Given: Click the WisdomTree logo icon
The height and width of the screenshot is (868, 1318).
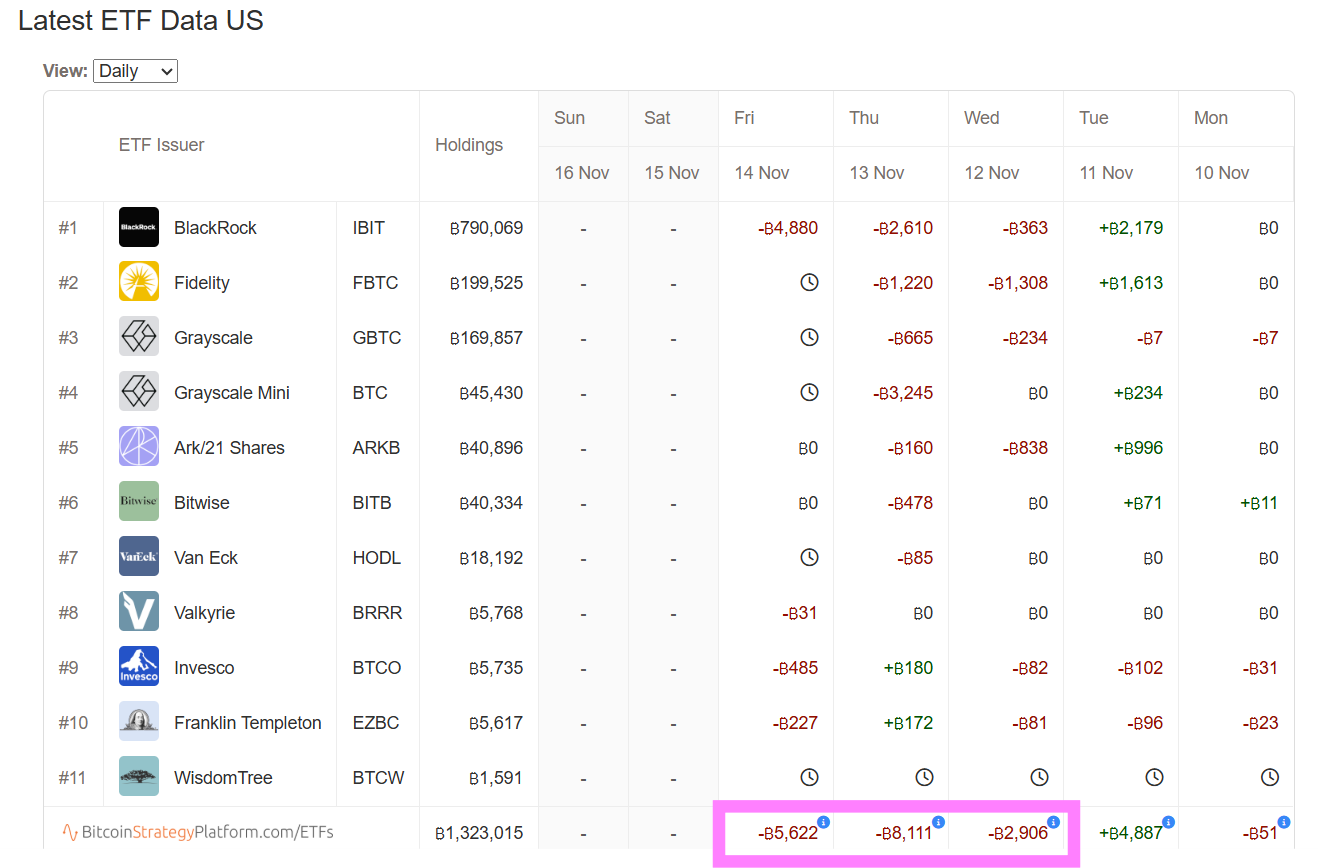Looking at the screenshot, I should pyautogui.click(x=139, y=777).
